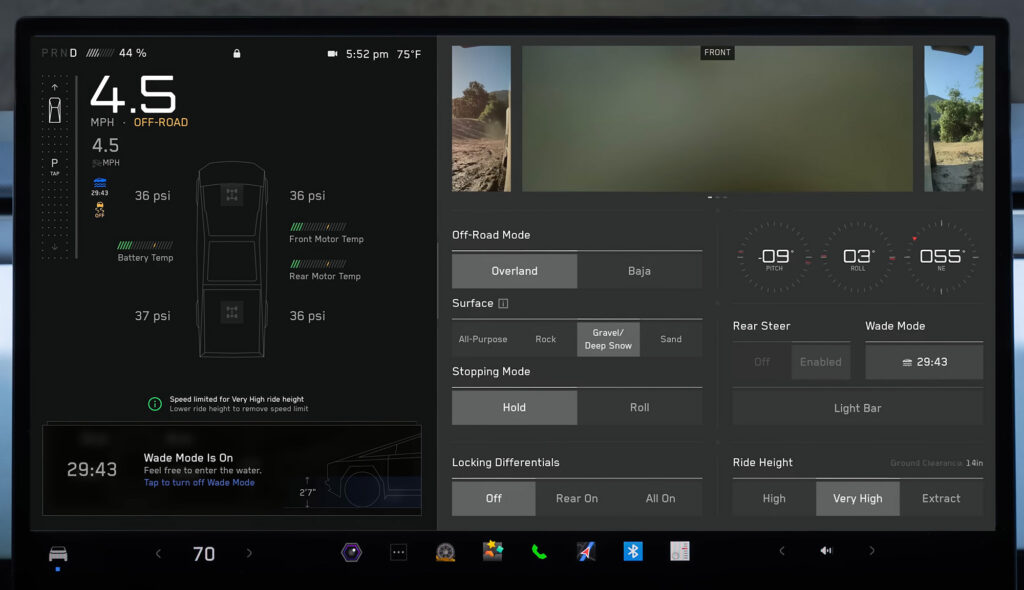Tap the Wade Mode Is On card
Viewport: 1024px width, 590px height.
coord(232,470)
